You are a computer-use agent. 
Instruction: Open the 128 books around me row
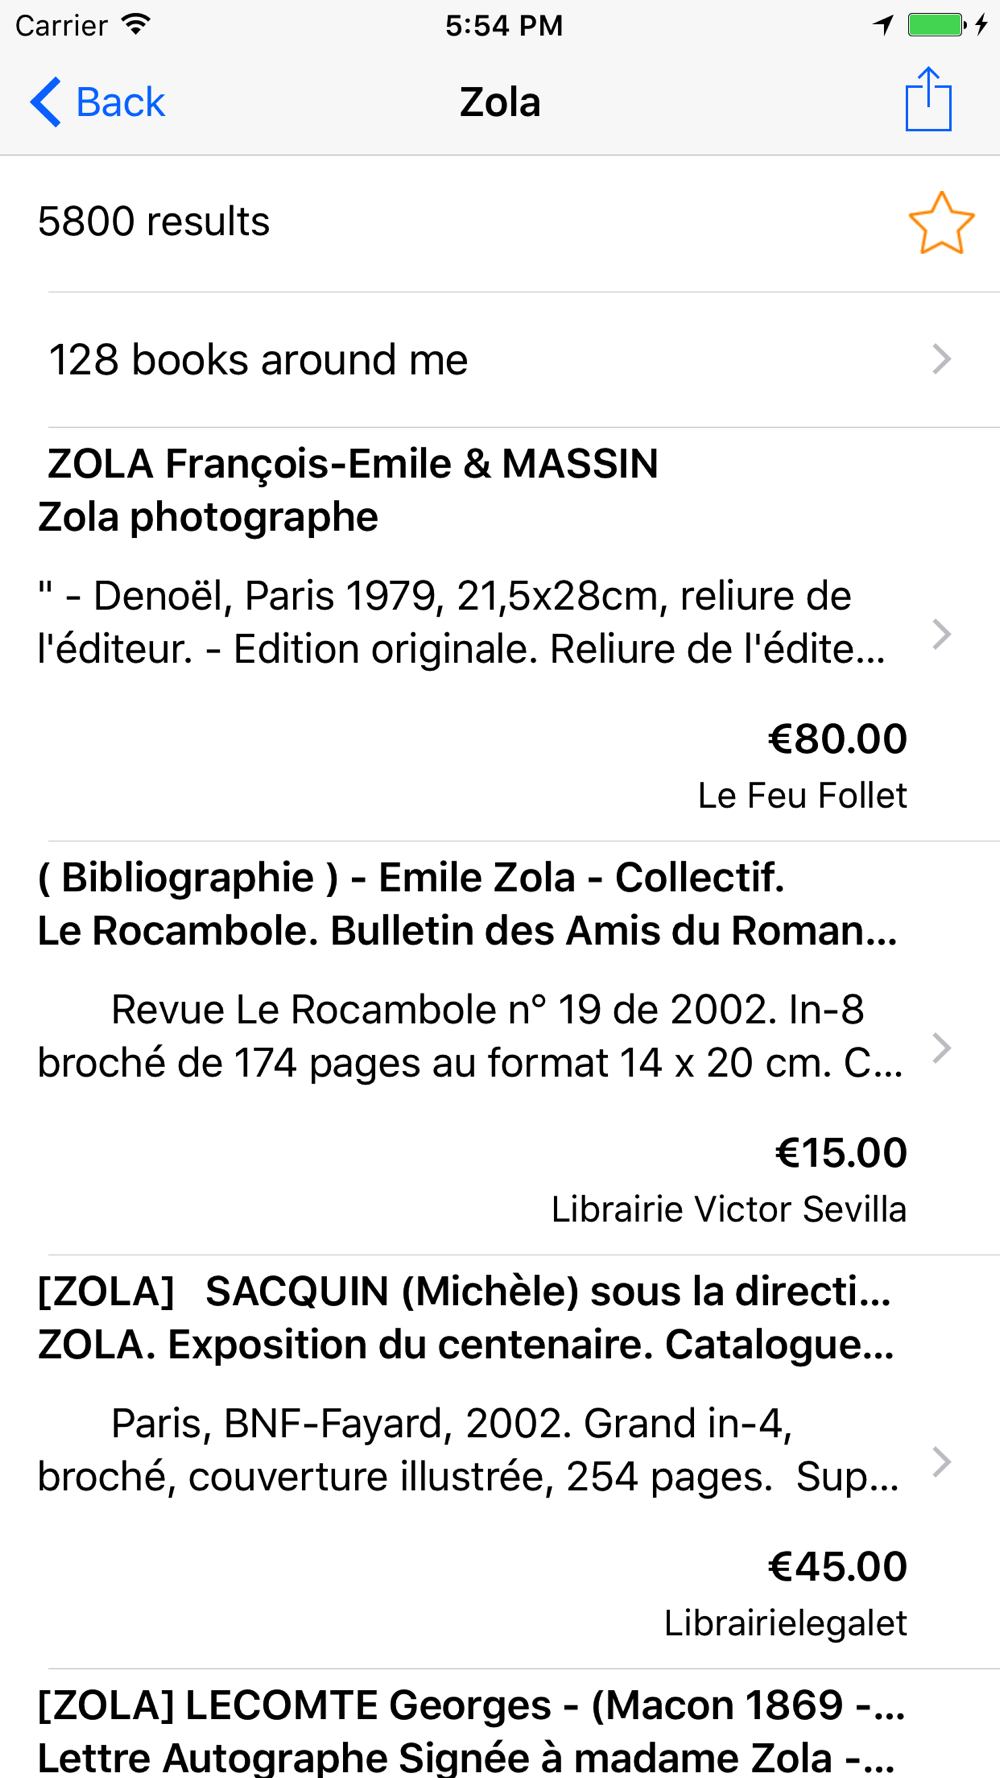click(x=500, y=360)
